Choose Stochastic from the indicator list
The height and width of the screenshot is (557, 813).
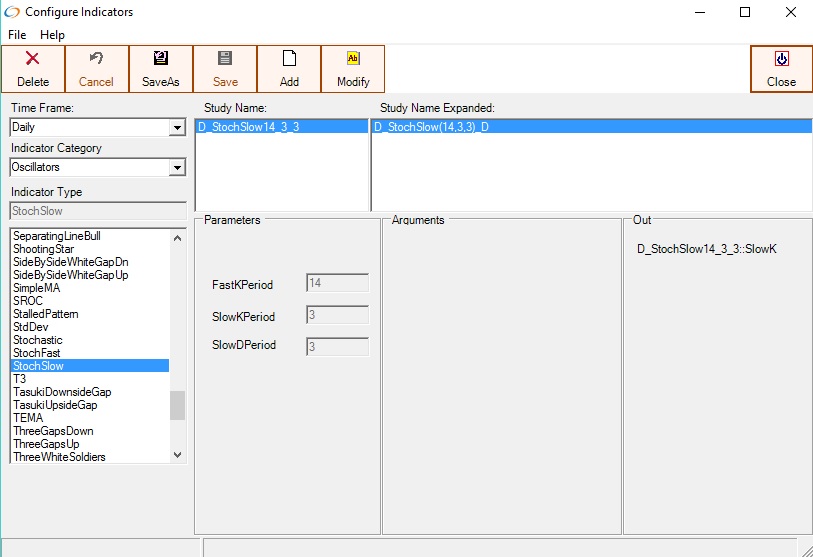pos(38,340)
